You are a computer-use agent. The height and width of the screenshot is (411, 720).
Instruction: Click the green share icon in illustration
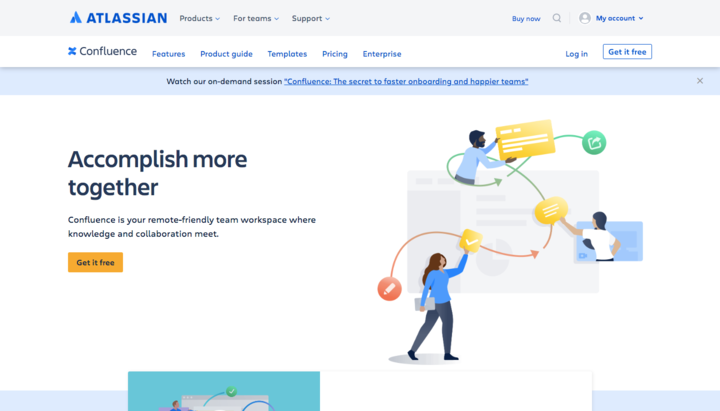[x=594, y=143]
